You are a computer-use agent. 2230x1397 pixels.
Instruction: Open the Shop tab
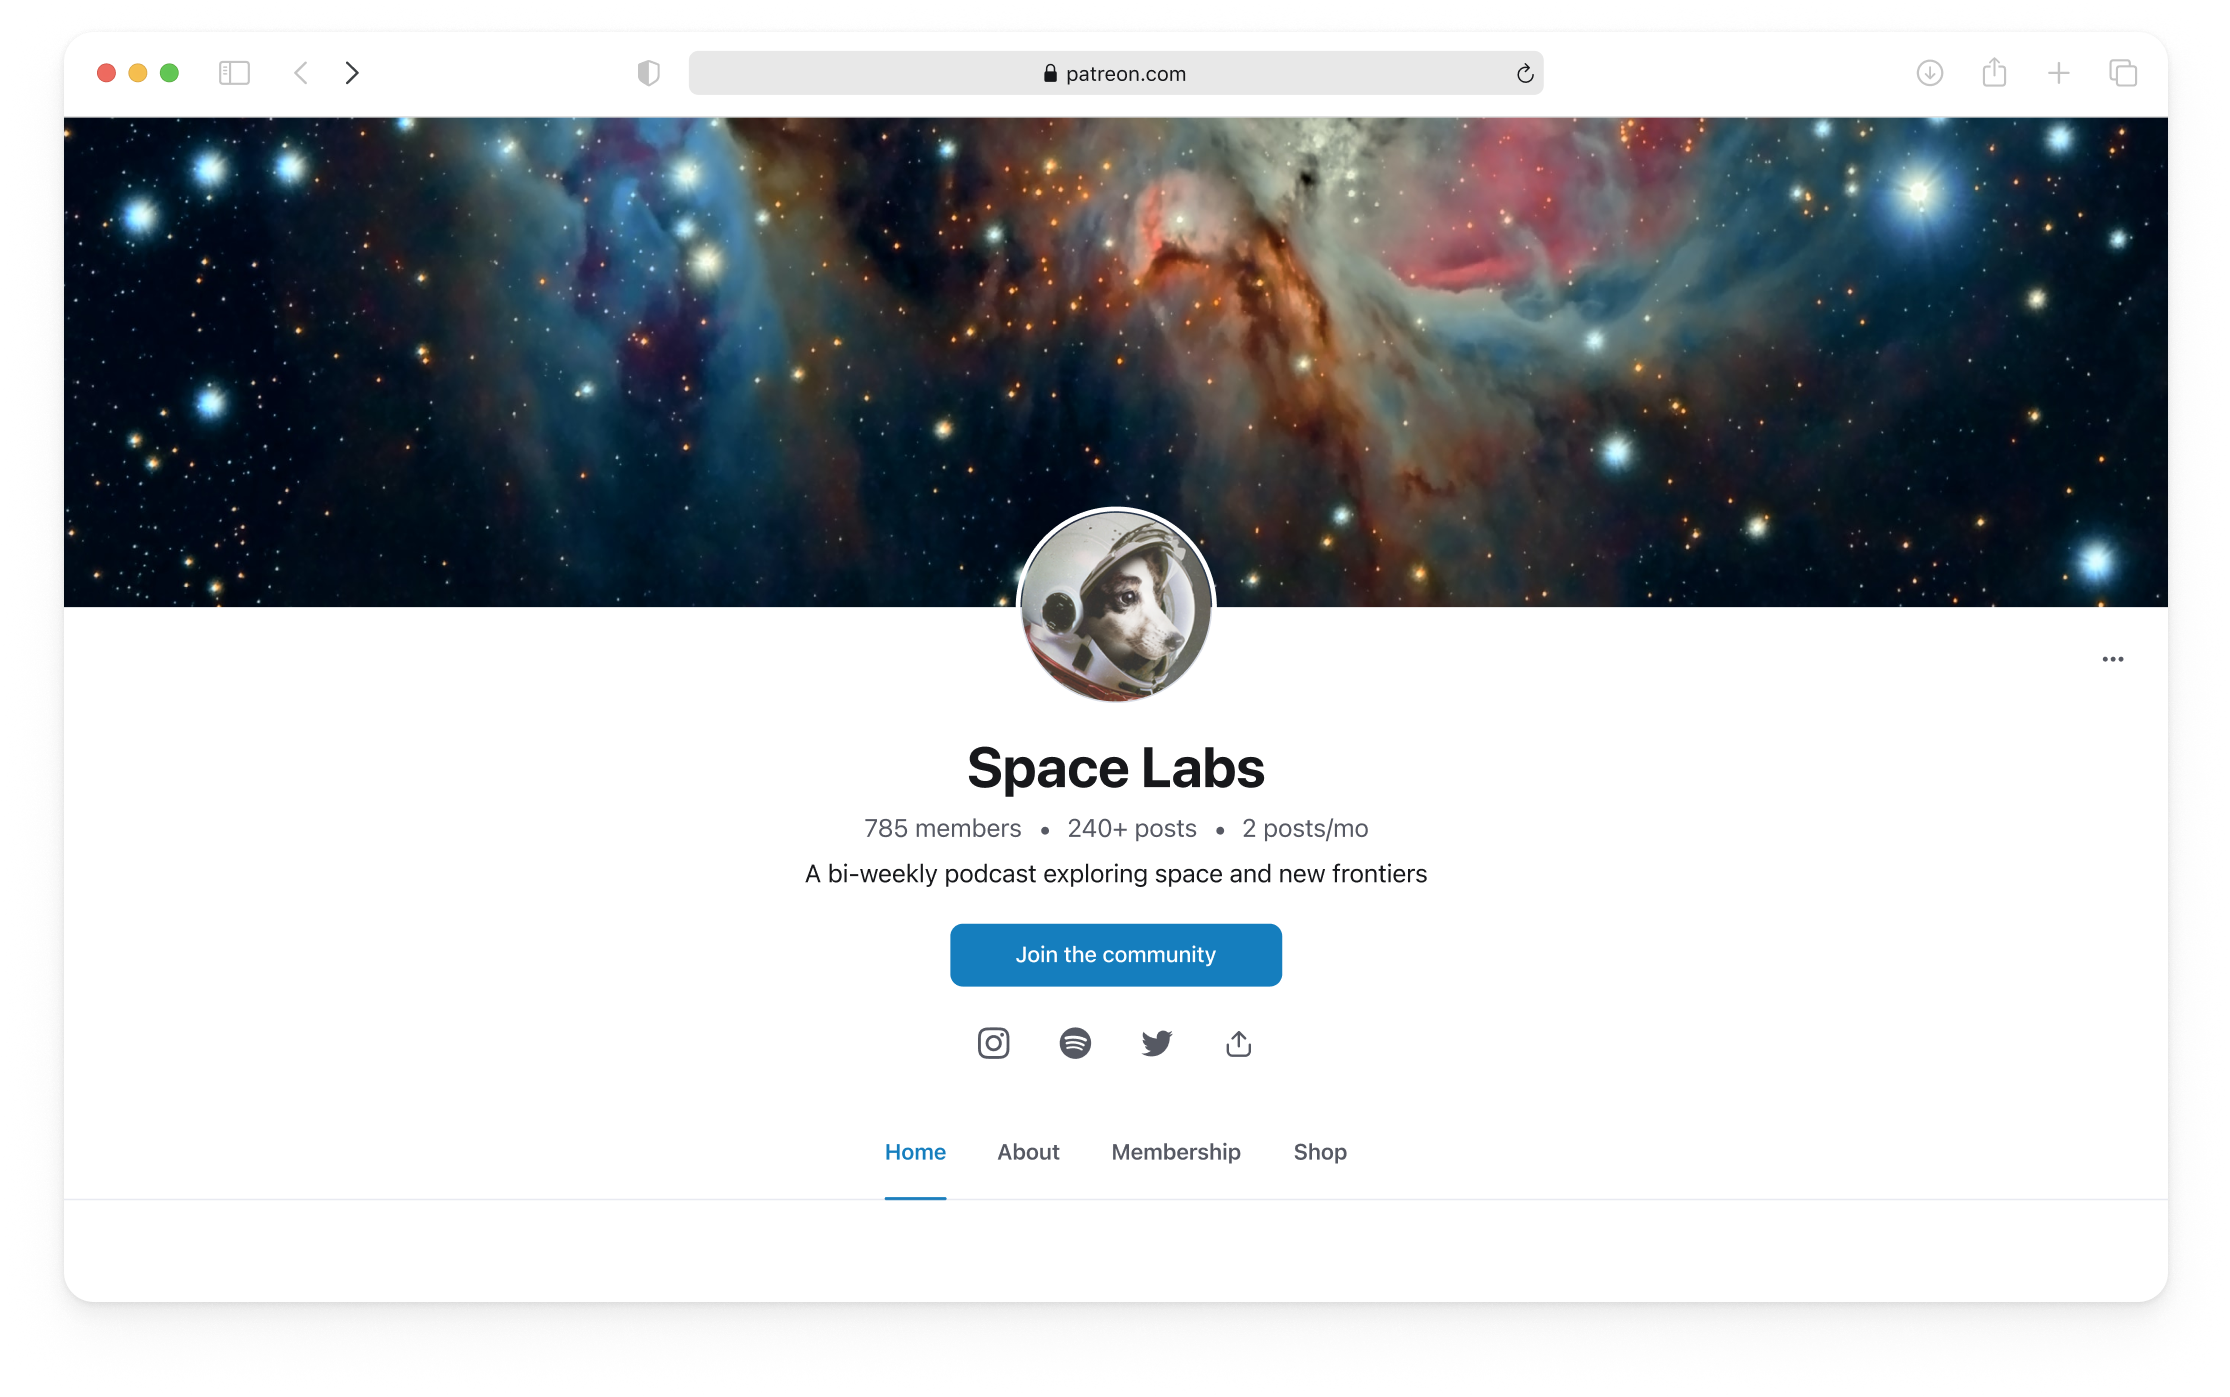click(x=1320, y=1152)
